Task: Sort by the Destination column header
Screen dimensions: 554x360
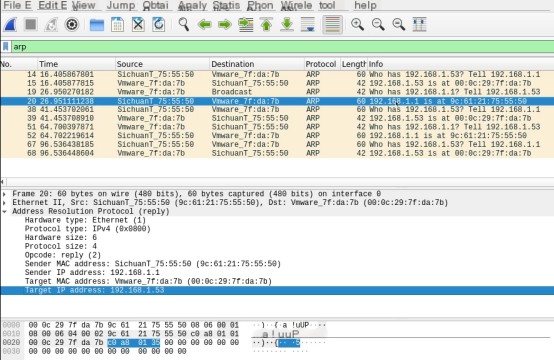Action: (257, 64)
